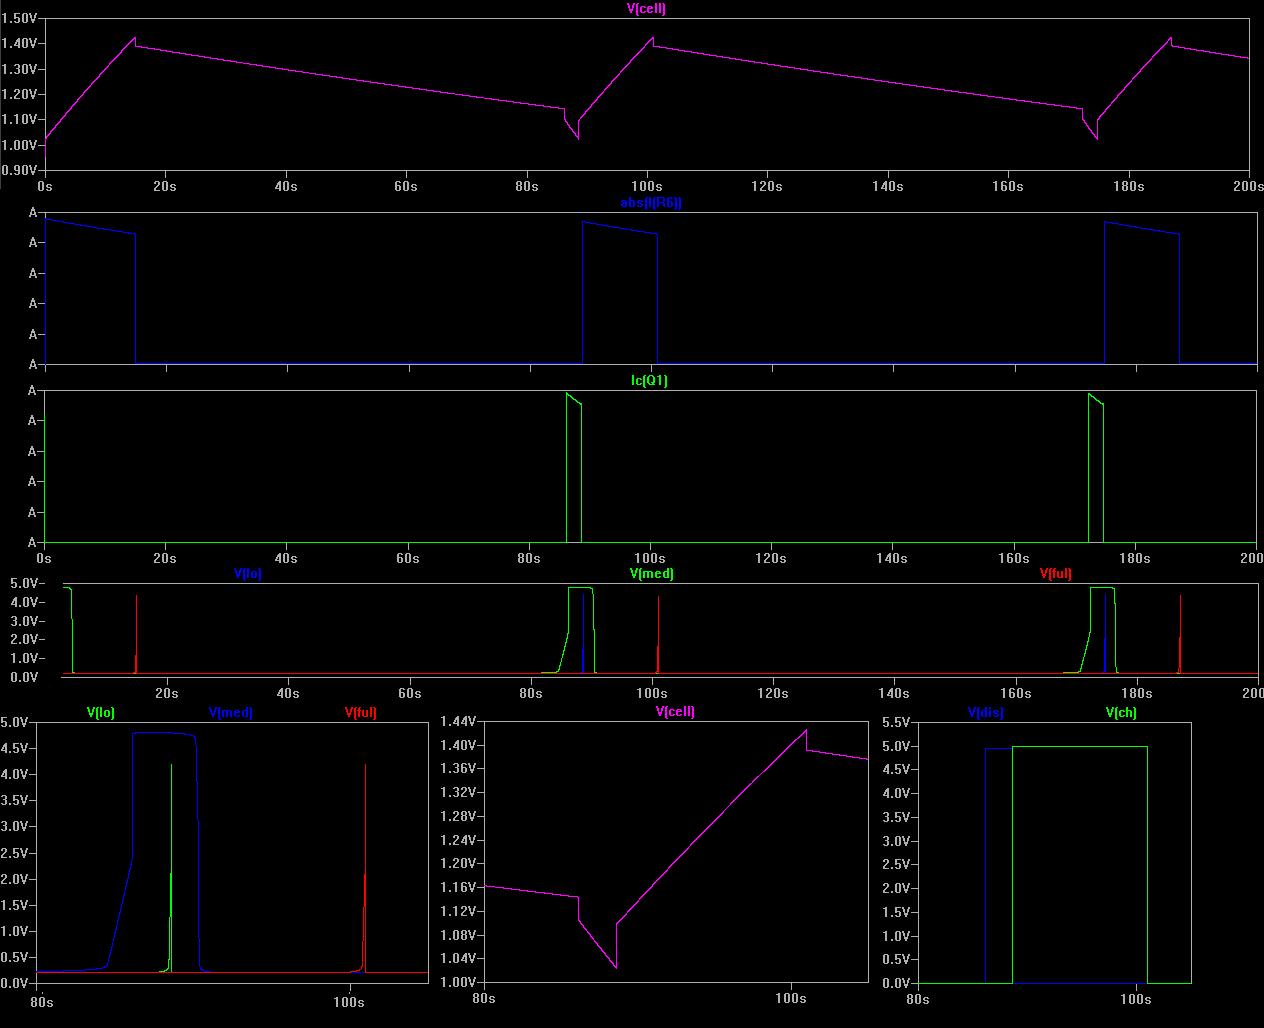Click the green V[med] label in the fourth plot
Screen dimensions: 1264x1028
[x=652, y=574]
